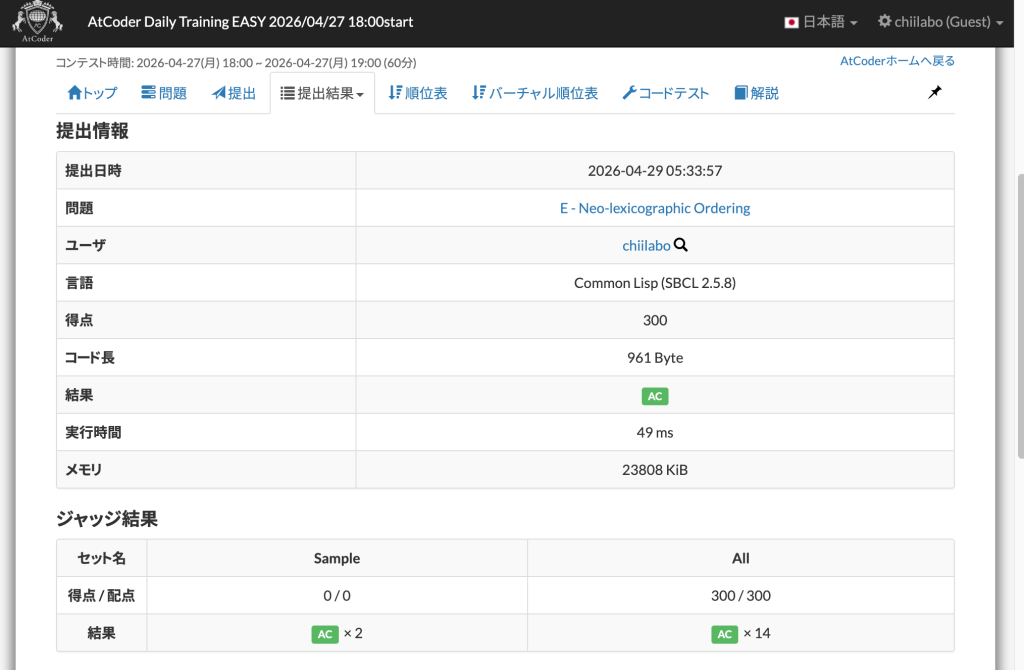Open the 問題 tasks tab
Image resolution: width=1024 pixels, height=670 pixels.
[164, 93]
